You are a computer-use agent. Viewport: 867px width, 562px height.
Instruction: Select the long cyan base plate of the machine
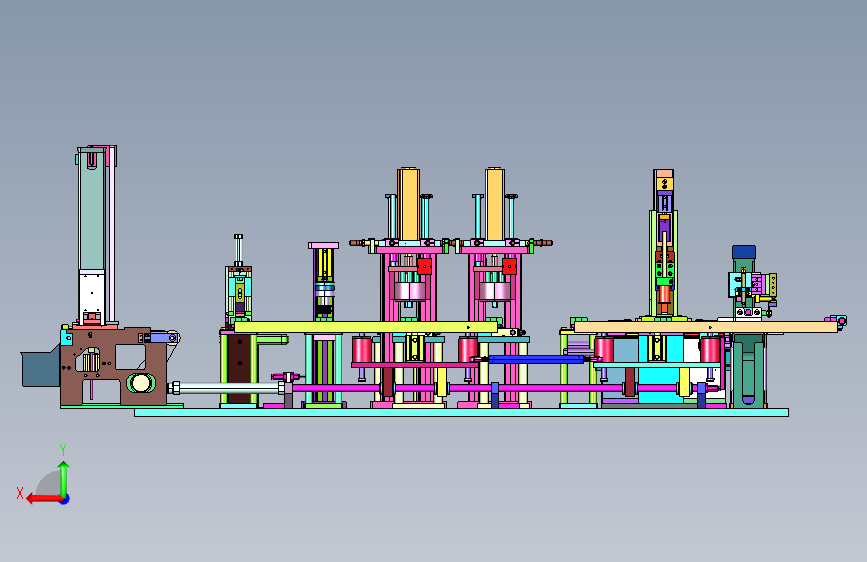461,412
